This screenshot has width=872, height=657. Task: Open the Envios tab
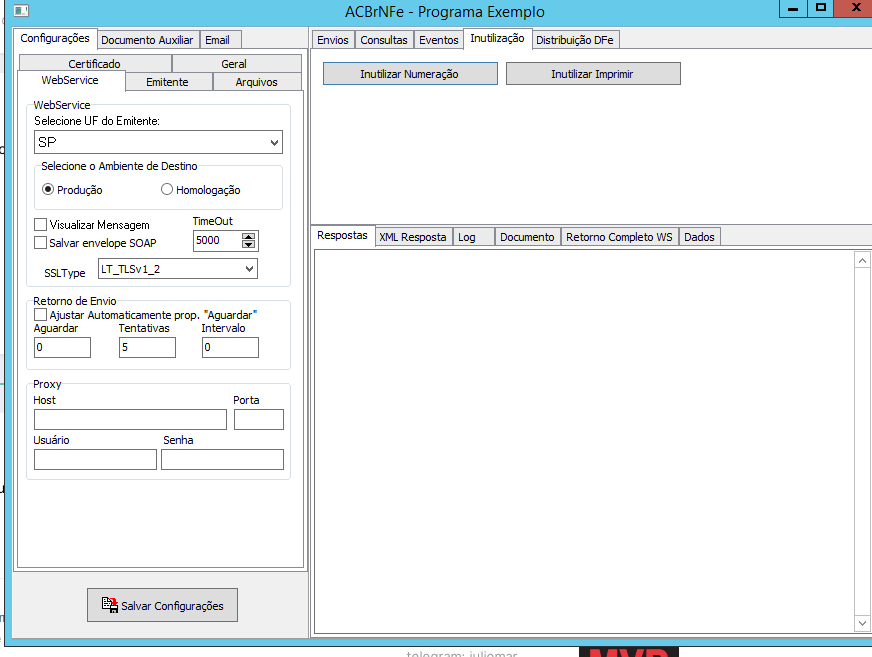(x=333, y=40)
